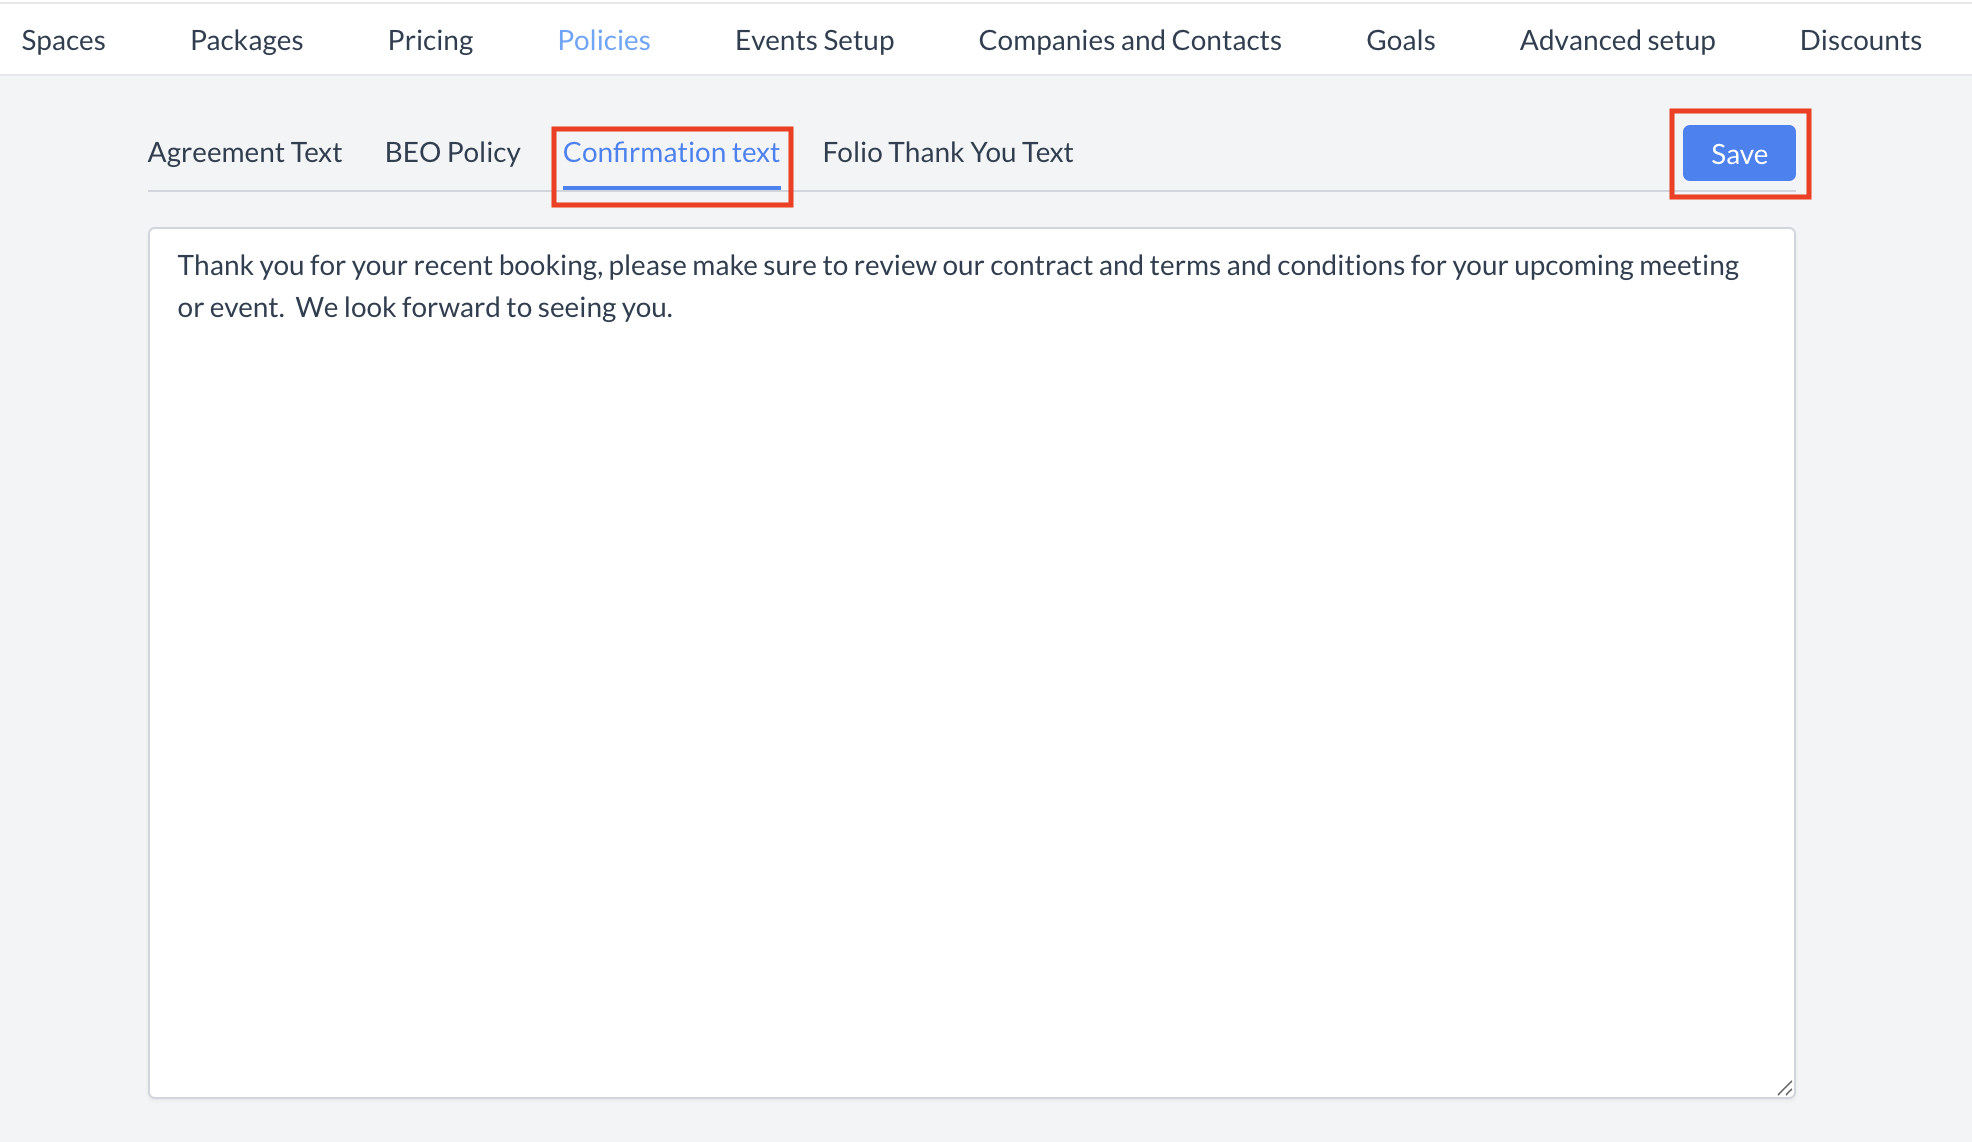Click the word "booking" in the confirmation text

[549, 266]
